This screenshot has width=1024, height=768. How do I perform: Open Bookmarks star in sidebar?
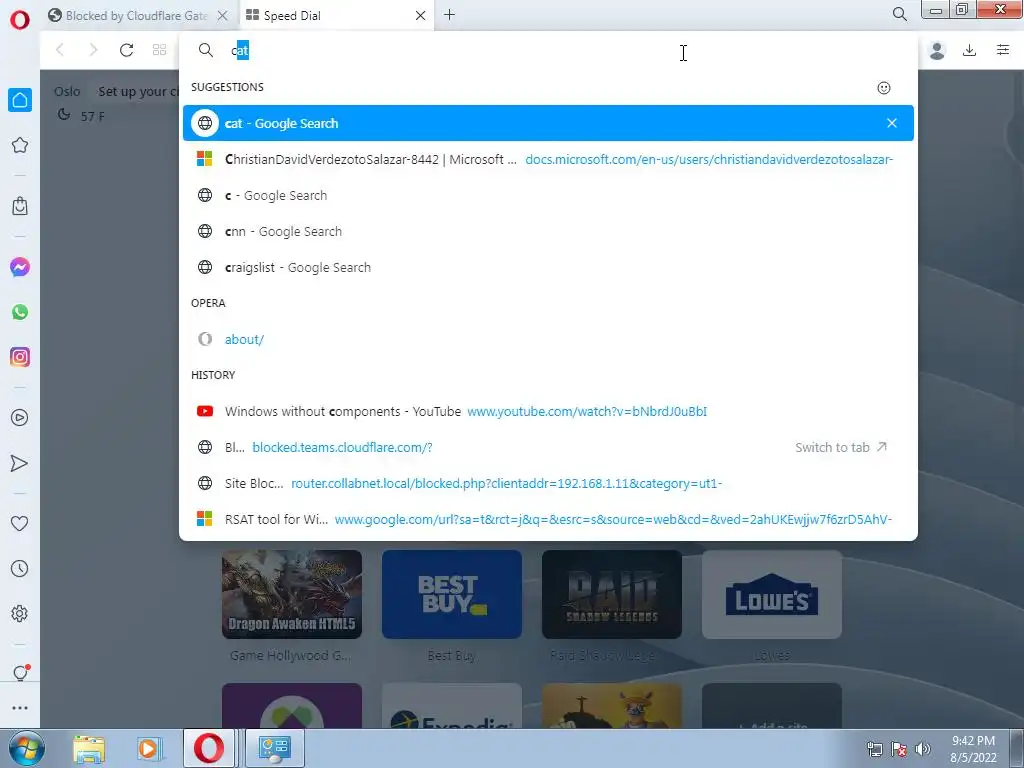(x=20, y=145)
